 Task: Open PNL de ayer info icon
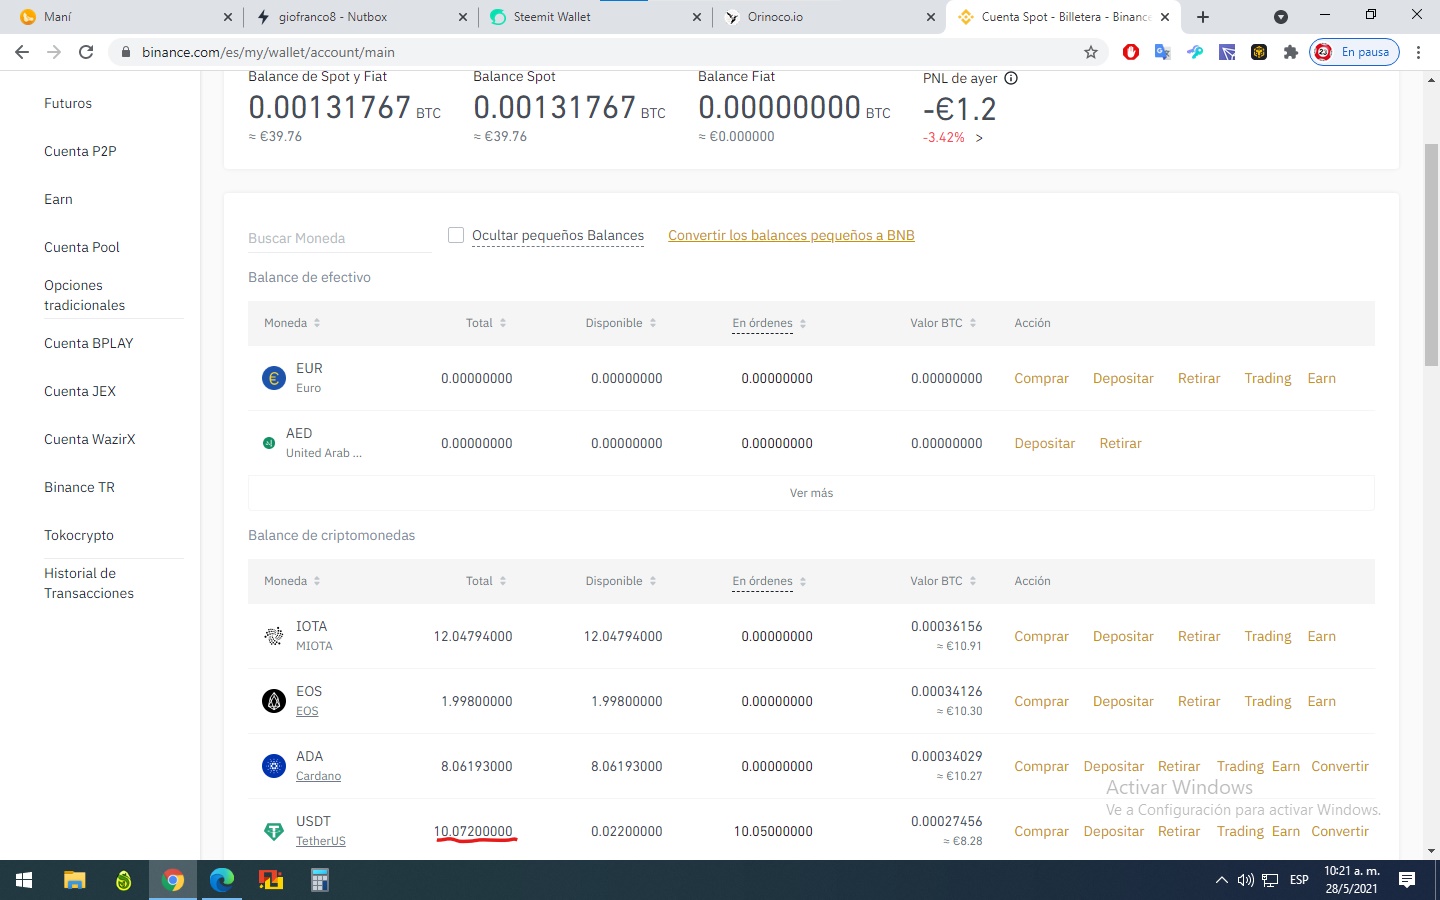point(1011,78)
